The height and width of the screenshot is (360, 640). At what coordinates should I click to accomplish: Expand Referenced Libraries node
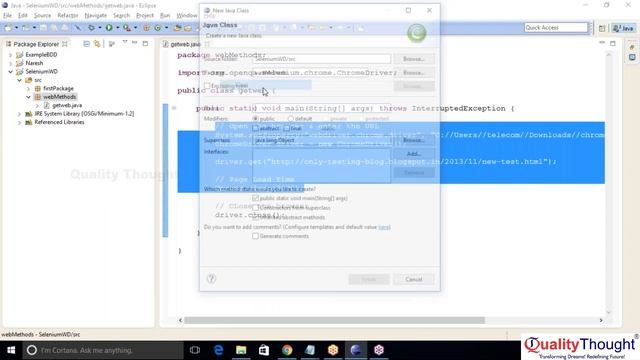[x=19, y=122]
